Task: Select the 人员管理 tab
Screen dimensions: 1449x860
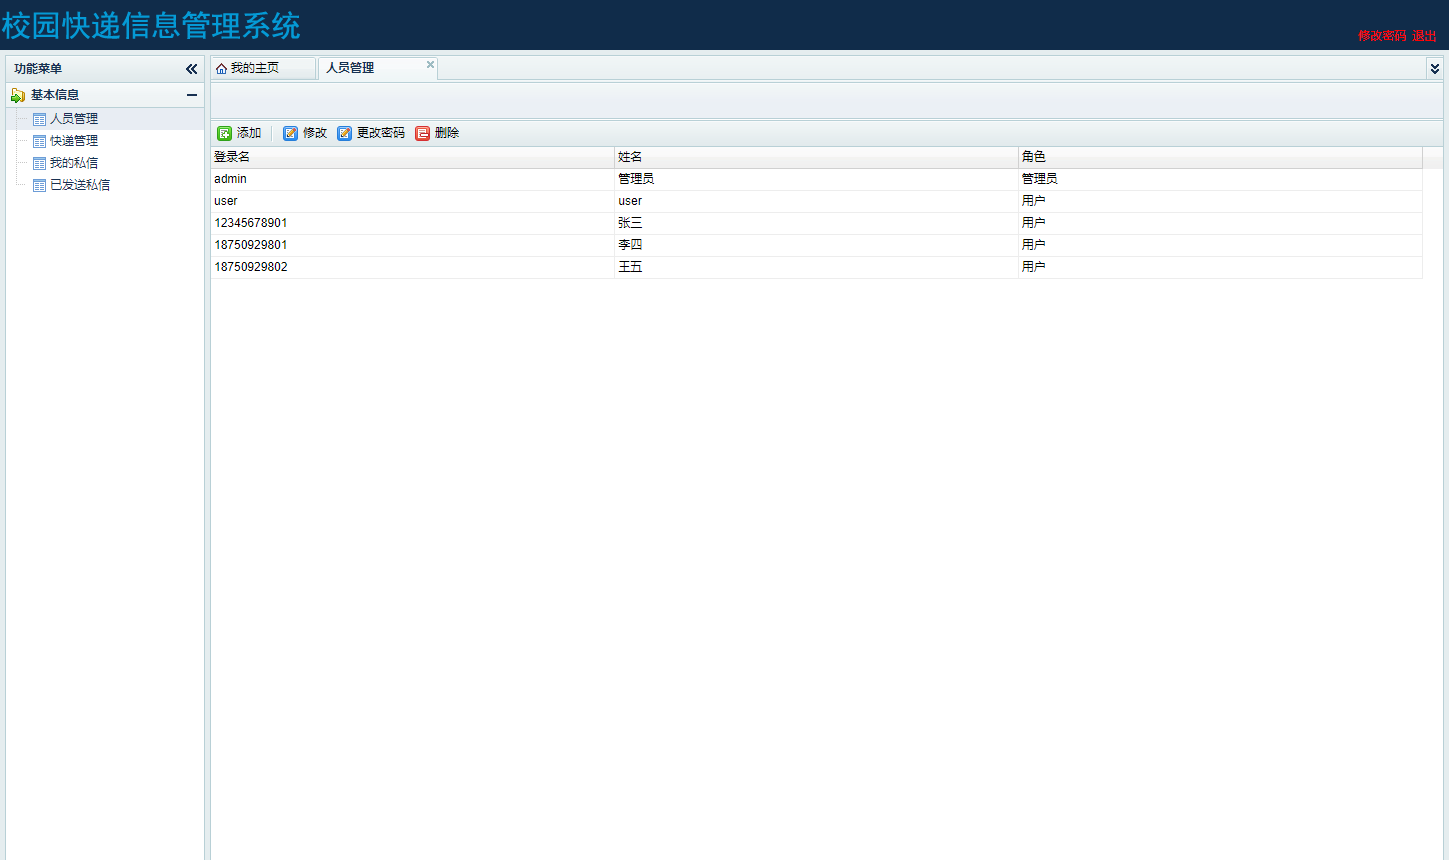Action: coord(377,68)
